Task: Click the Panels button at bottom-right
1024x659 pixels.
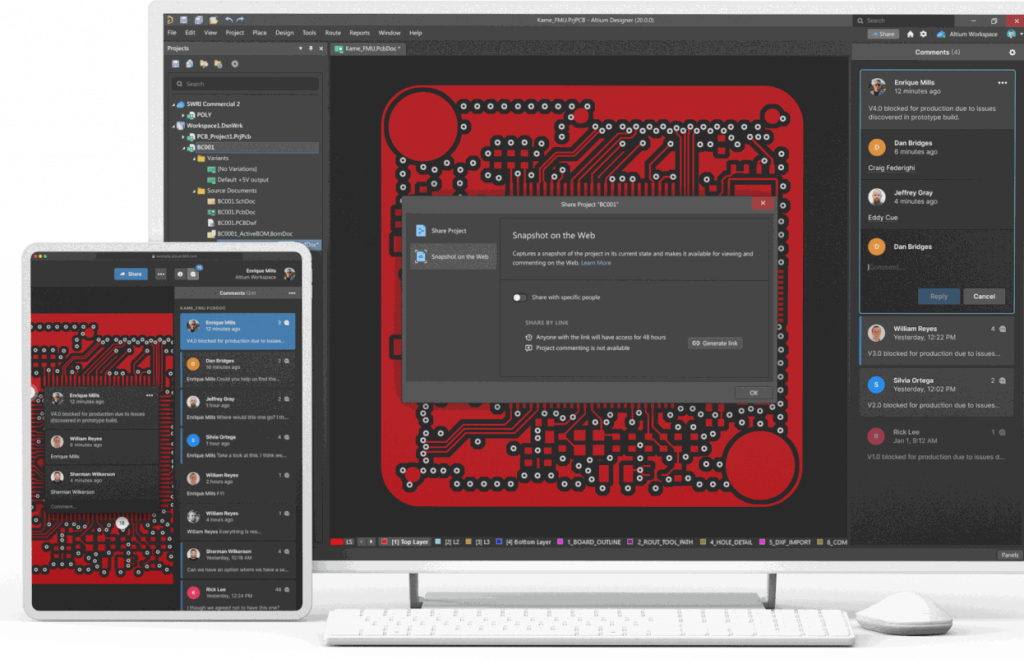Action: click(x=1010, y=555)
